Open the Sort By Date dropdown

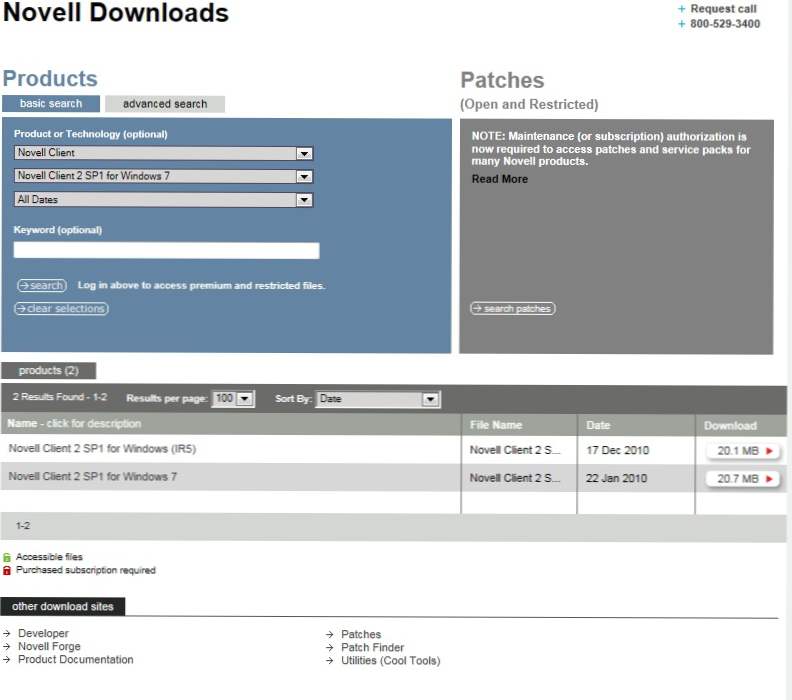point(378,399)
